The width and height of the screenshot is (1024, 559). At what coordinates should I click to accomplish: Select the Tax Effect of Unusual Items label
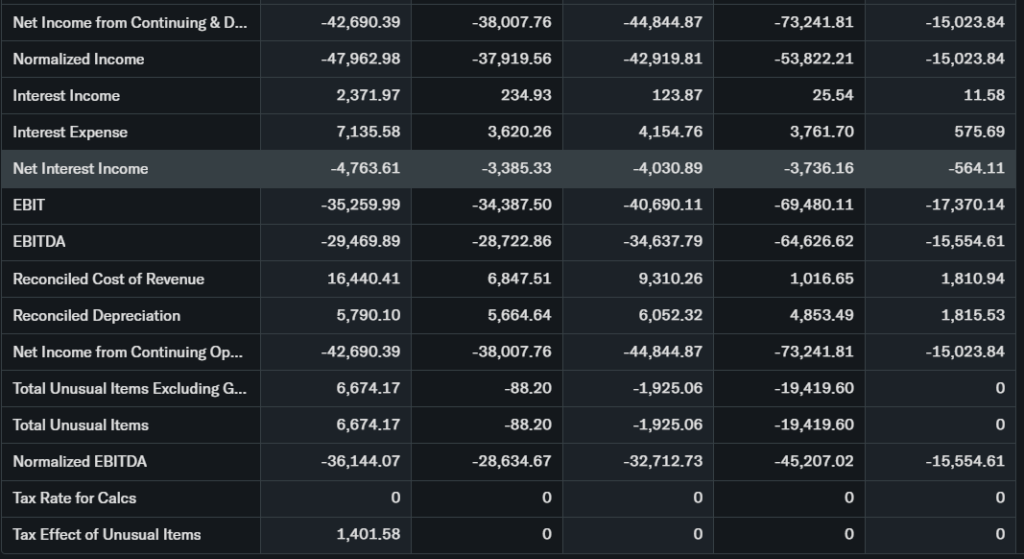[x=106, y=534]
